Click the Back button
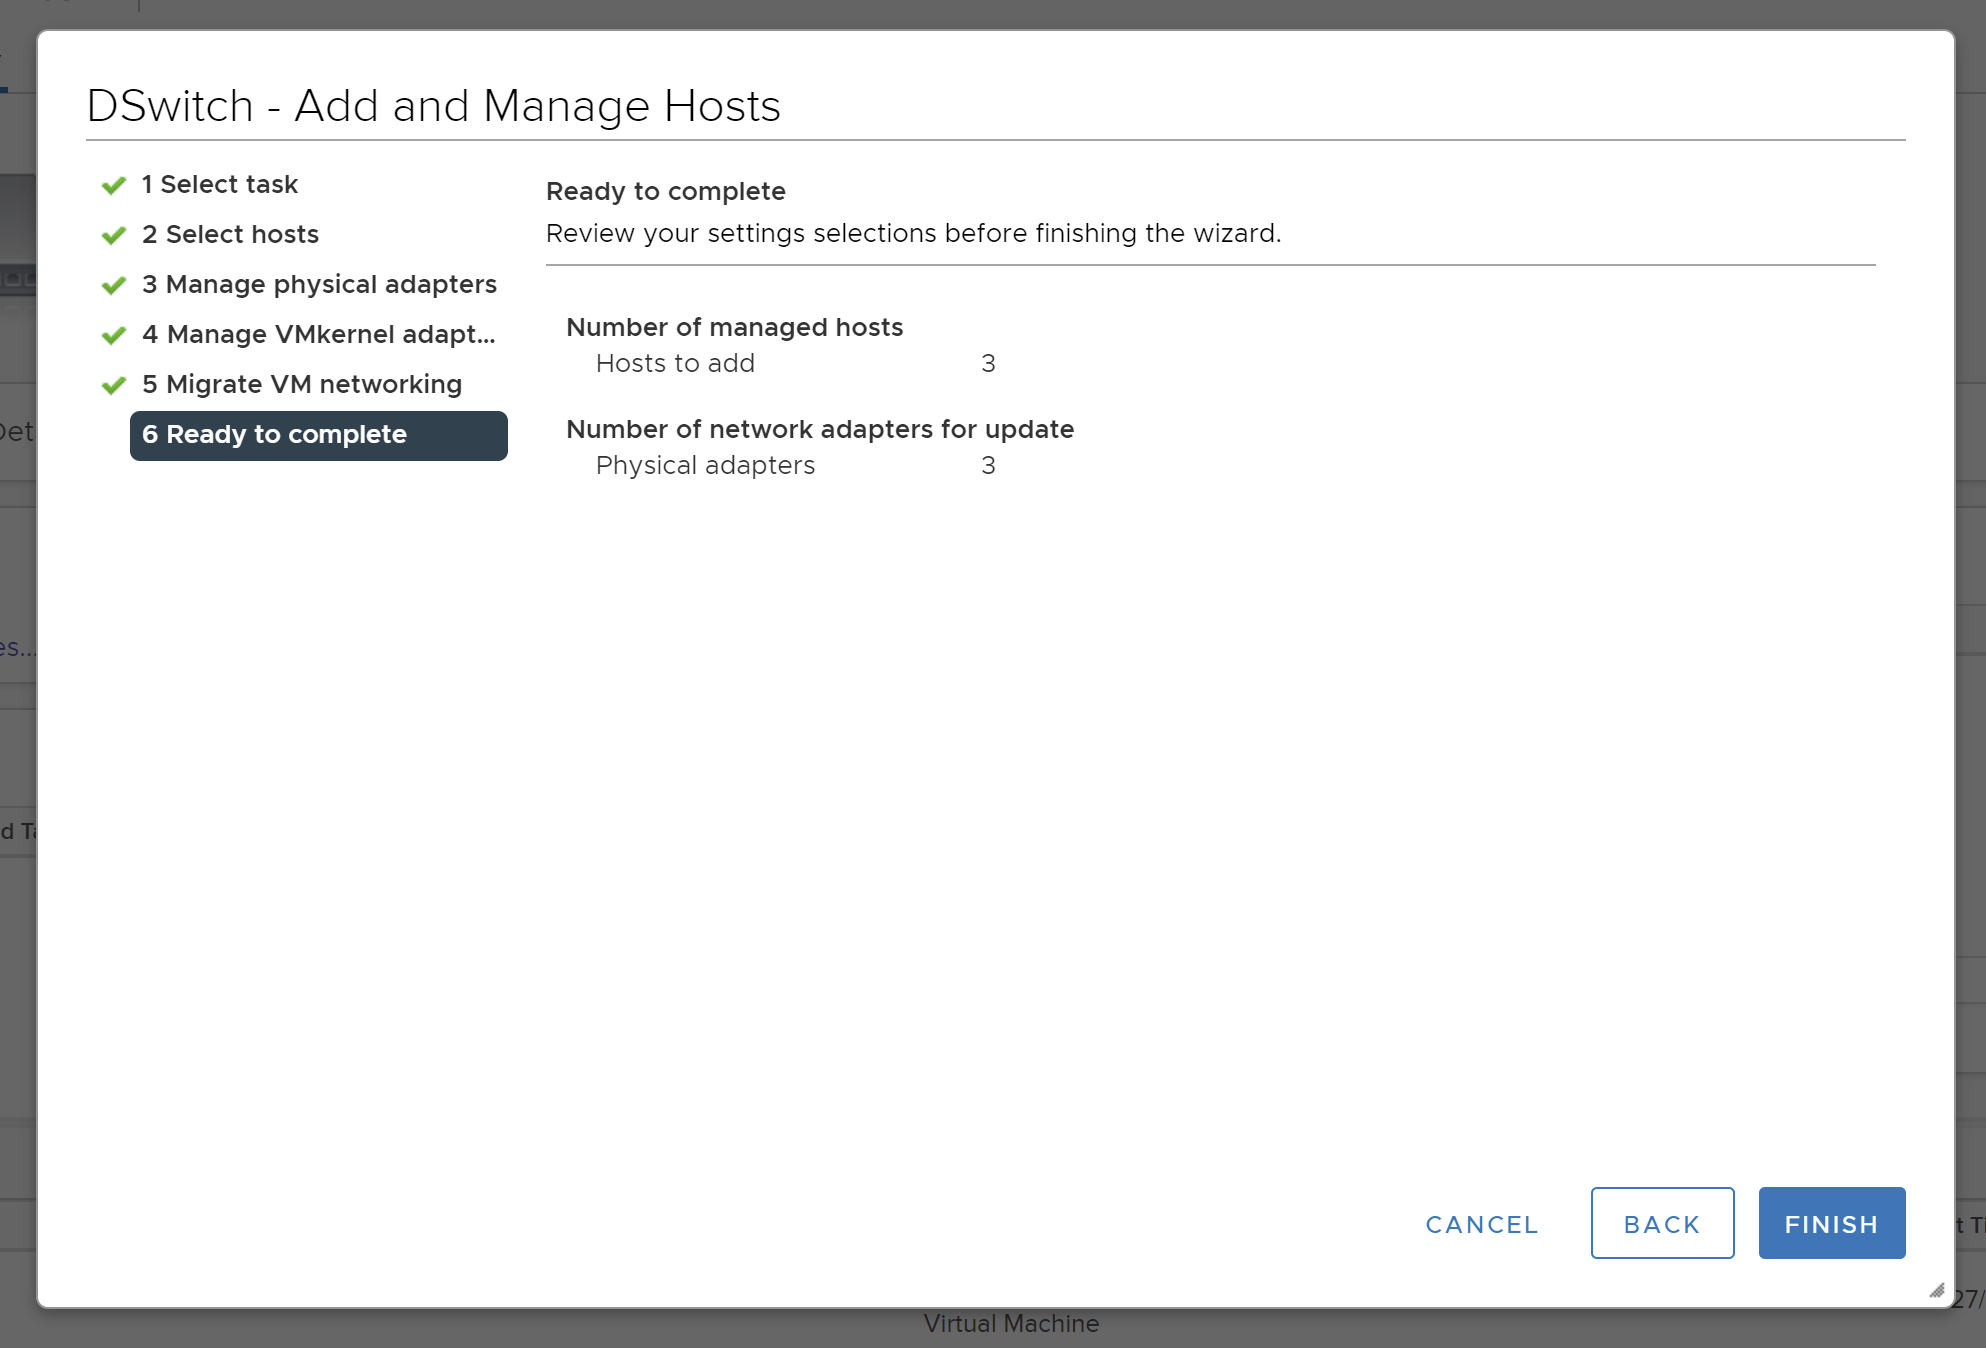1986x1348 pixels. [1662, 1223]
